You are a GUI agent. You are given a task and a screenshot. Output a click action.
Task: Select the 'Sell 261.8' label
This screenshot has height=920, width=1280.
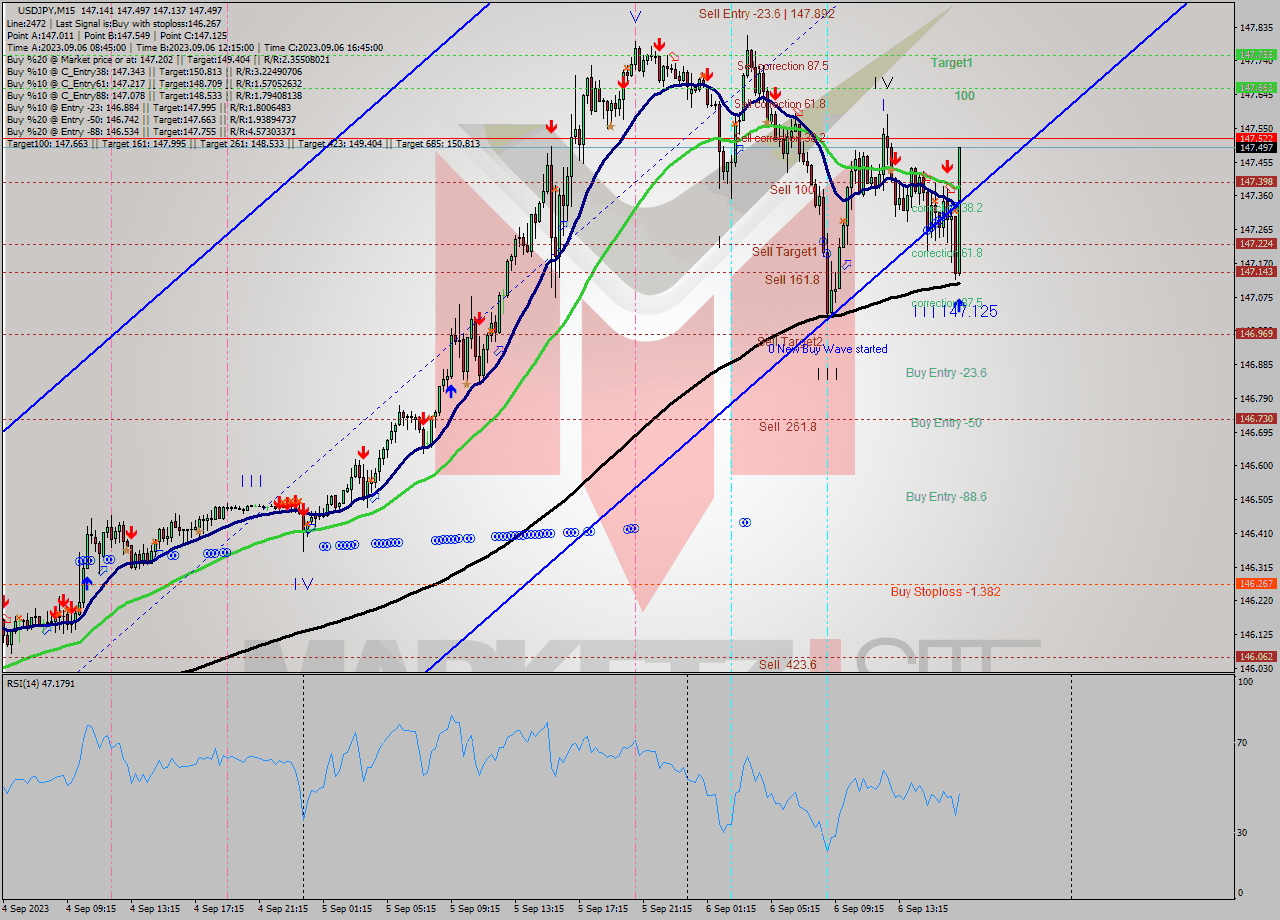tap(787, 426)
